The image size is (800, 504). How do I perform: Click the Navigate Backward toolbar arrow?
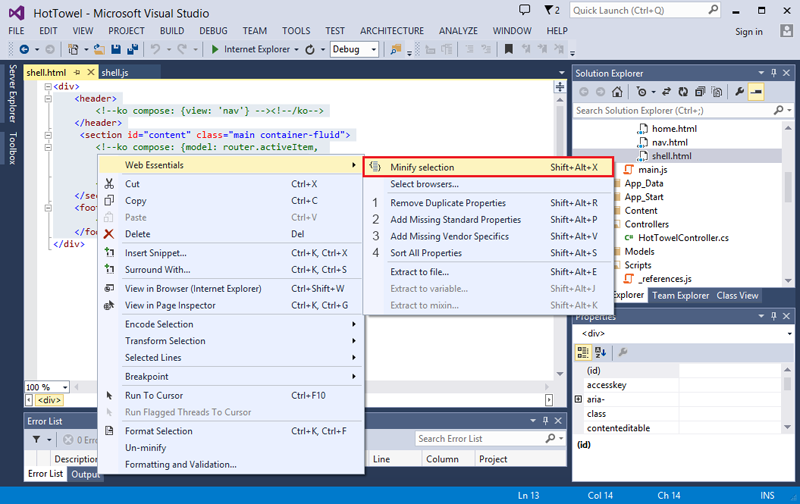click(24, 49)
